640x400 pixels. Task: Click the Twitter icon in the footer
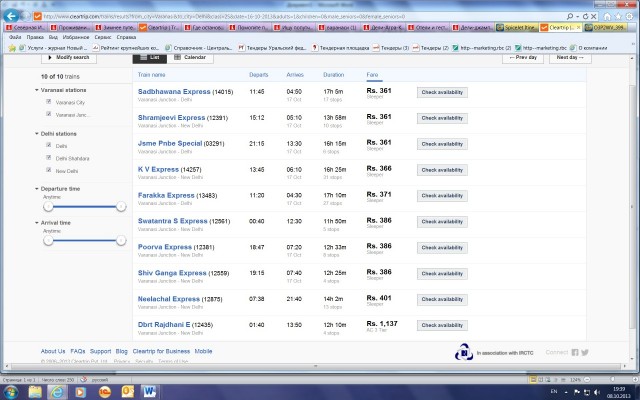(x=585, y=352)
